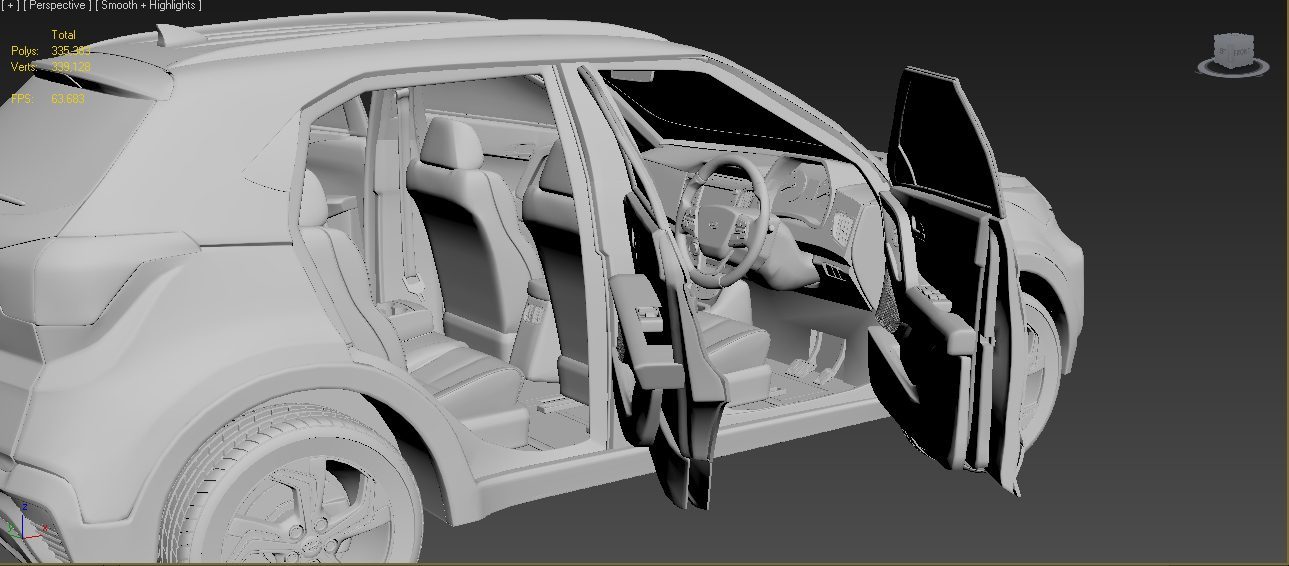Open the Perspective viewport label menu

[58, 5]
